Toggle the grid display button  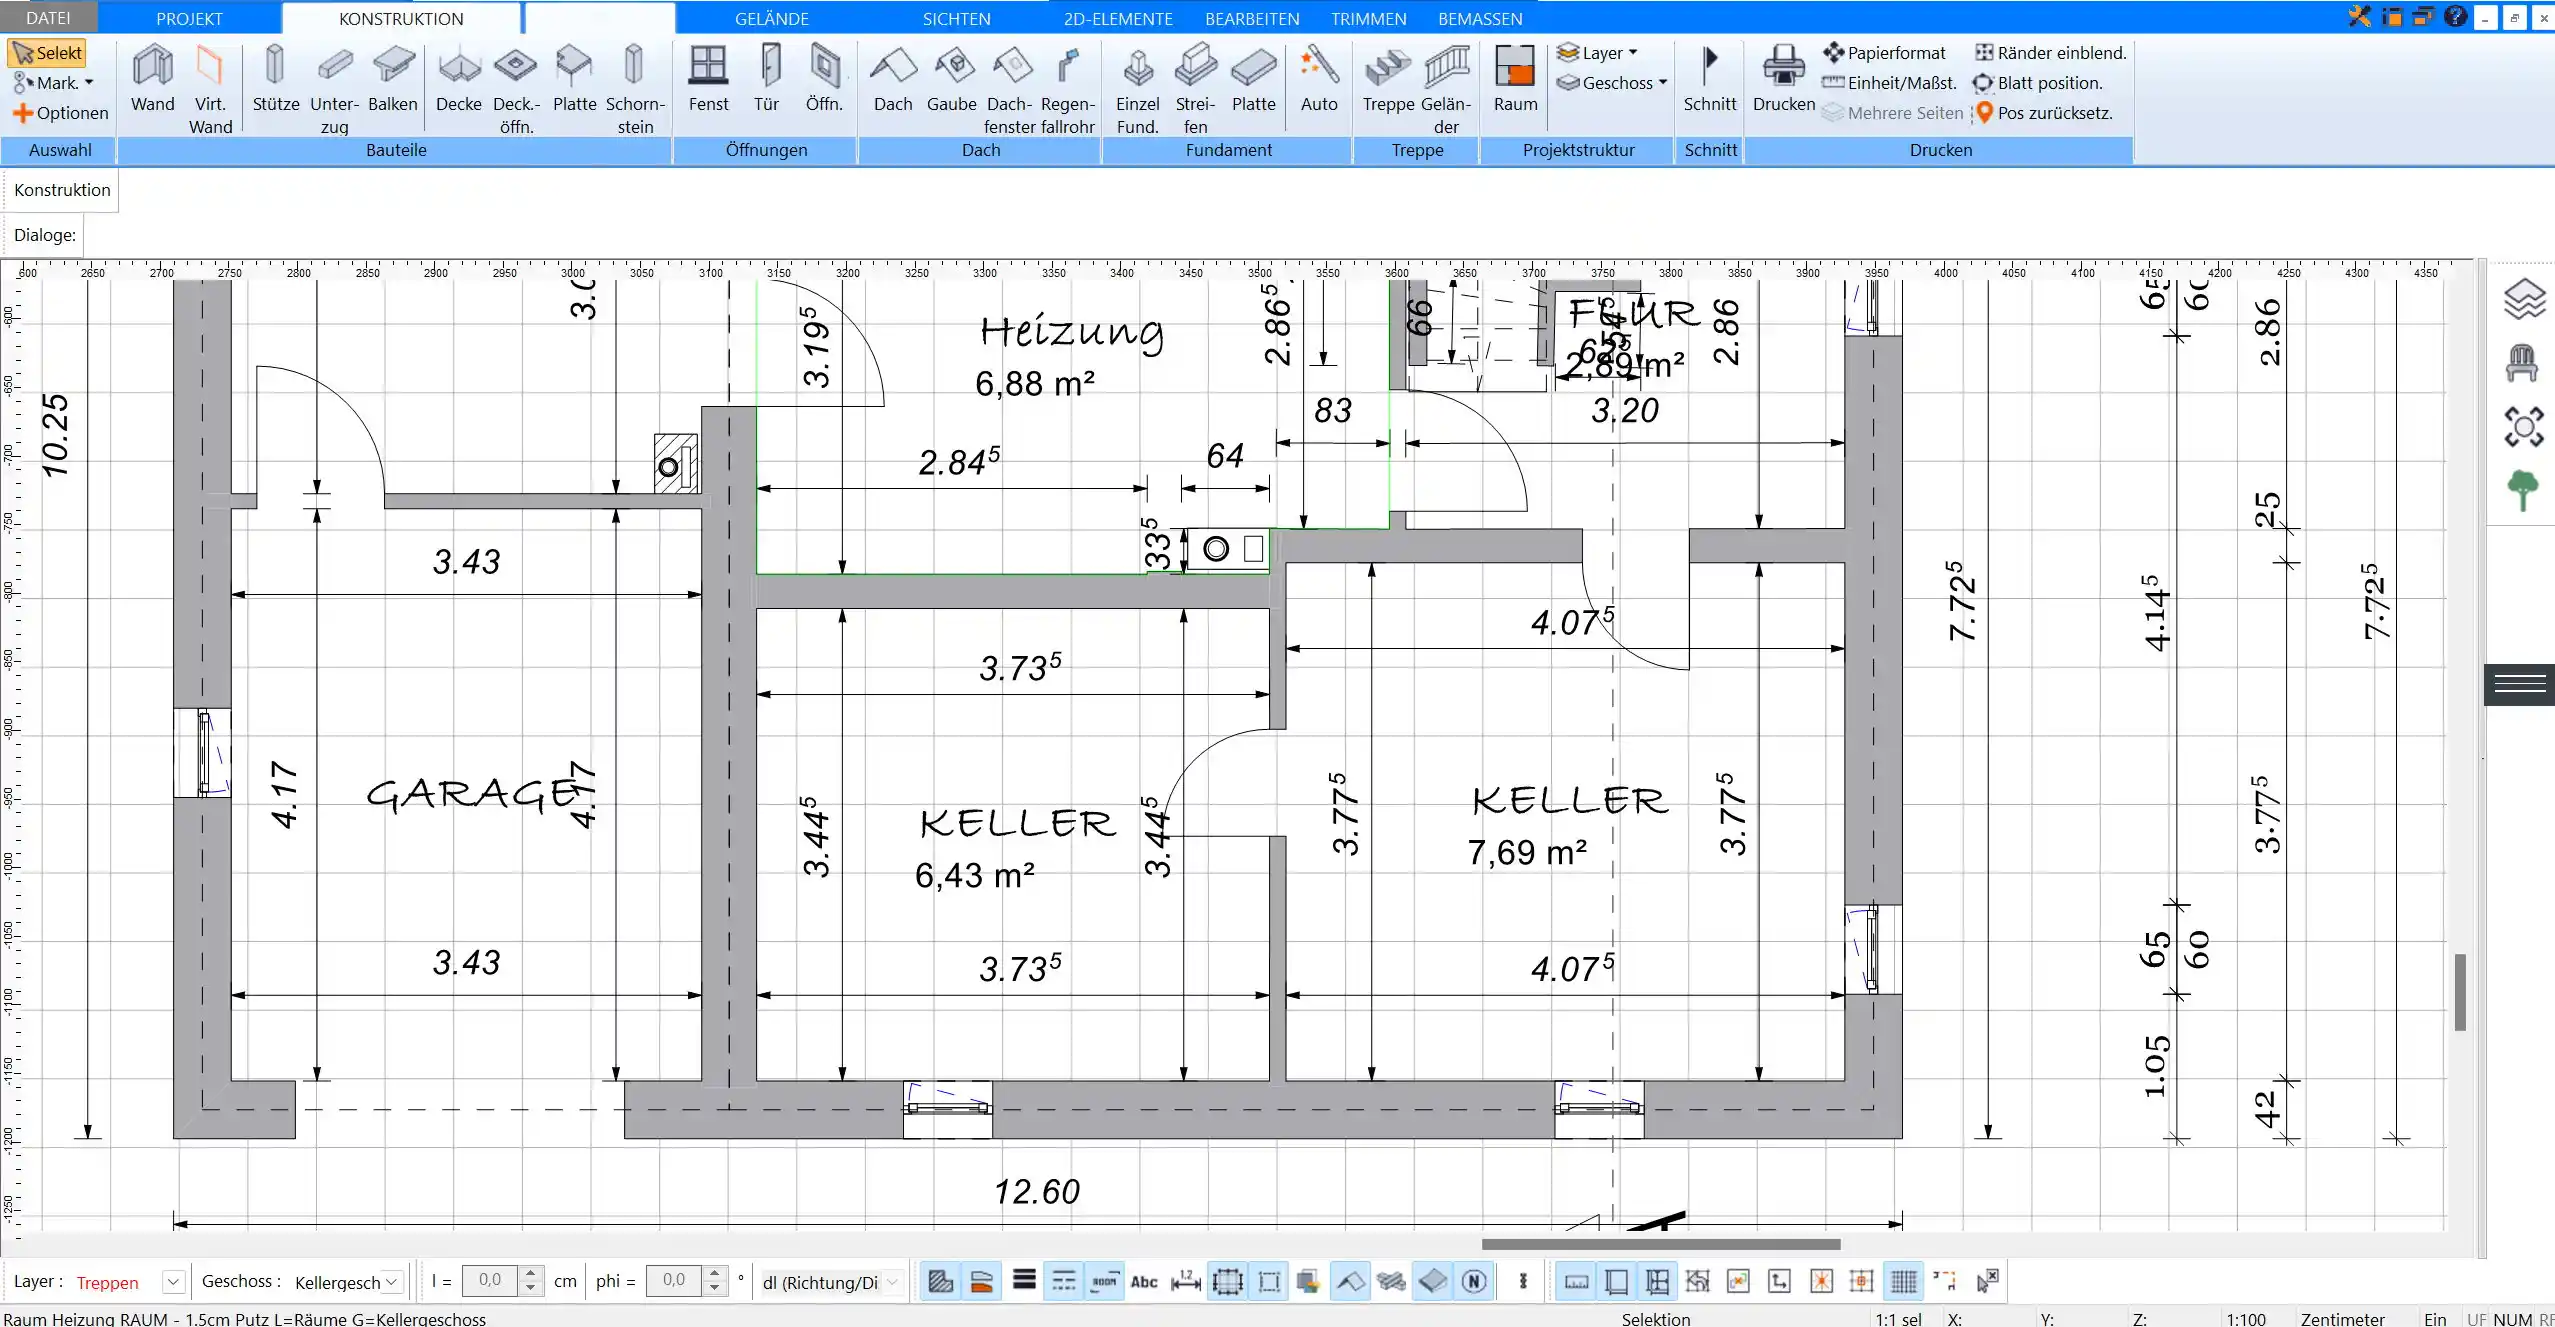1904,1281
